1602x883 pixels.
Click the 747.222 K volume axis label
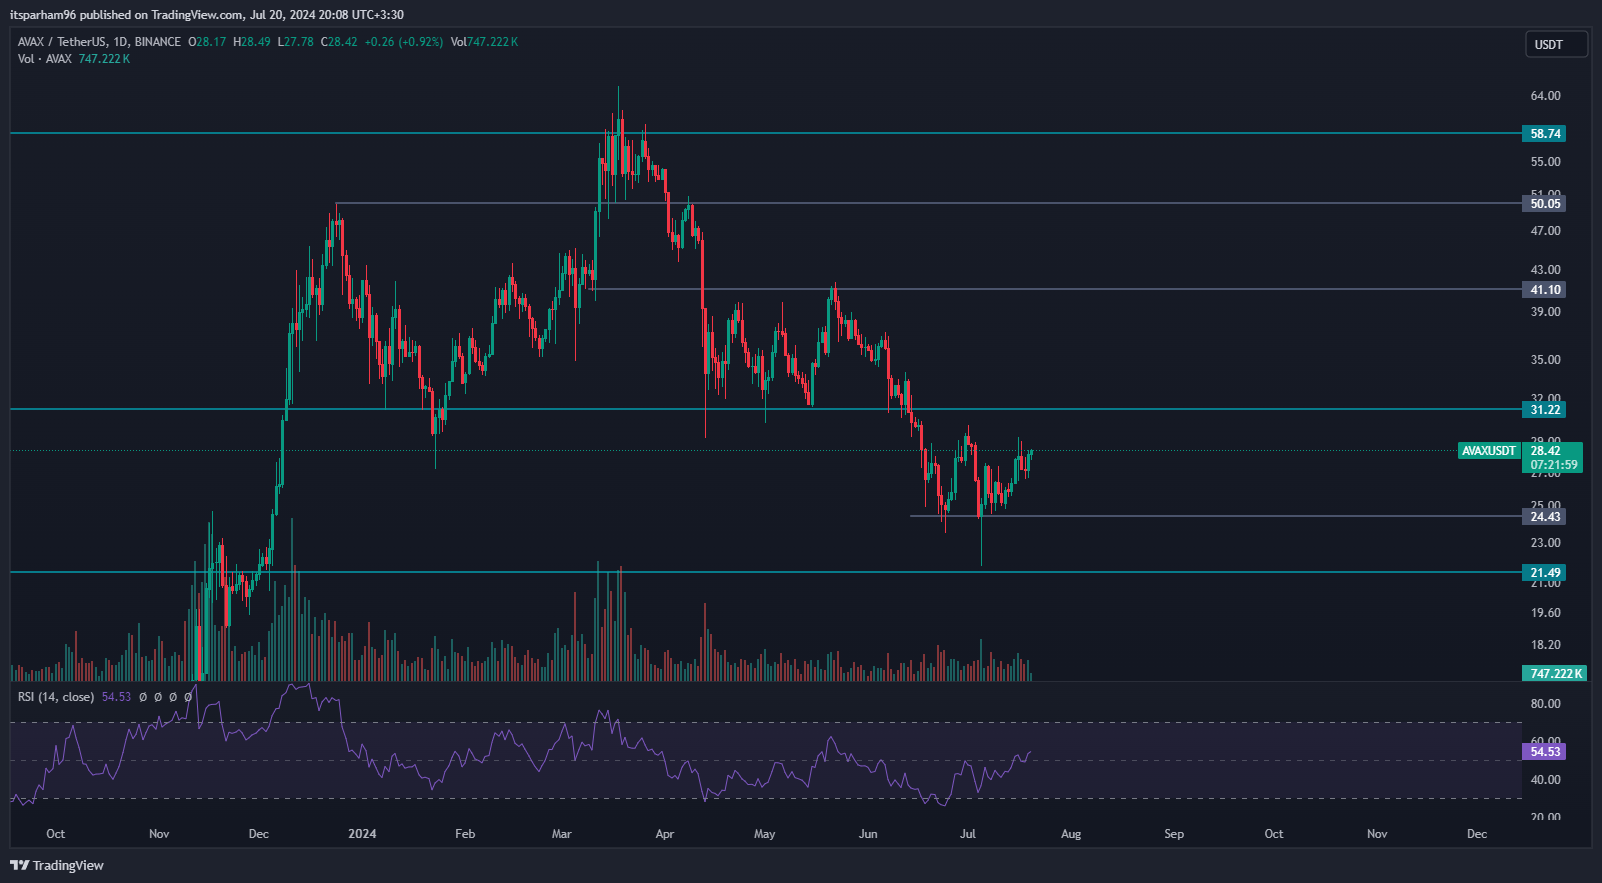click(1554, 673)
